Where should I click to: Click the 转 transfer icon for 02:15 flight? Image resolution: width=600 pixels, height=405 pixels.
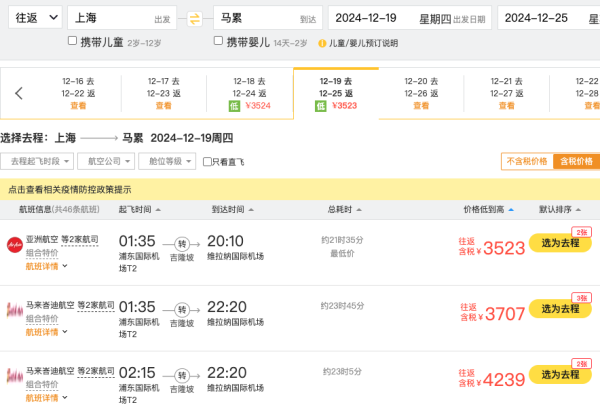point(182,376)
